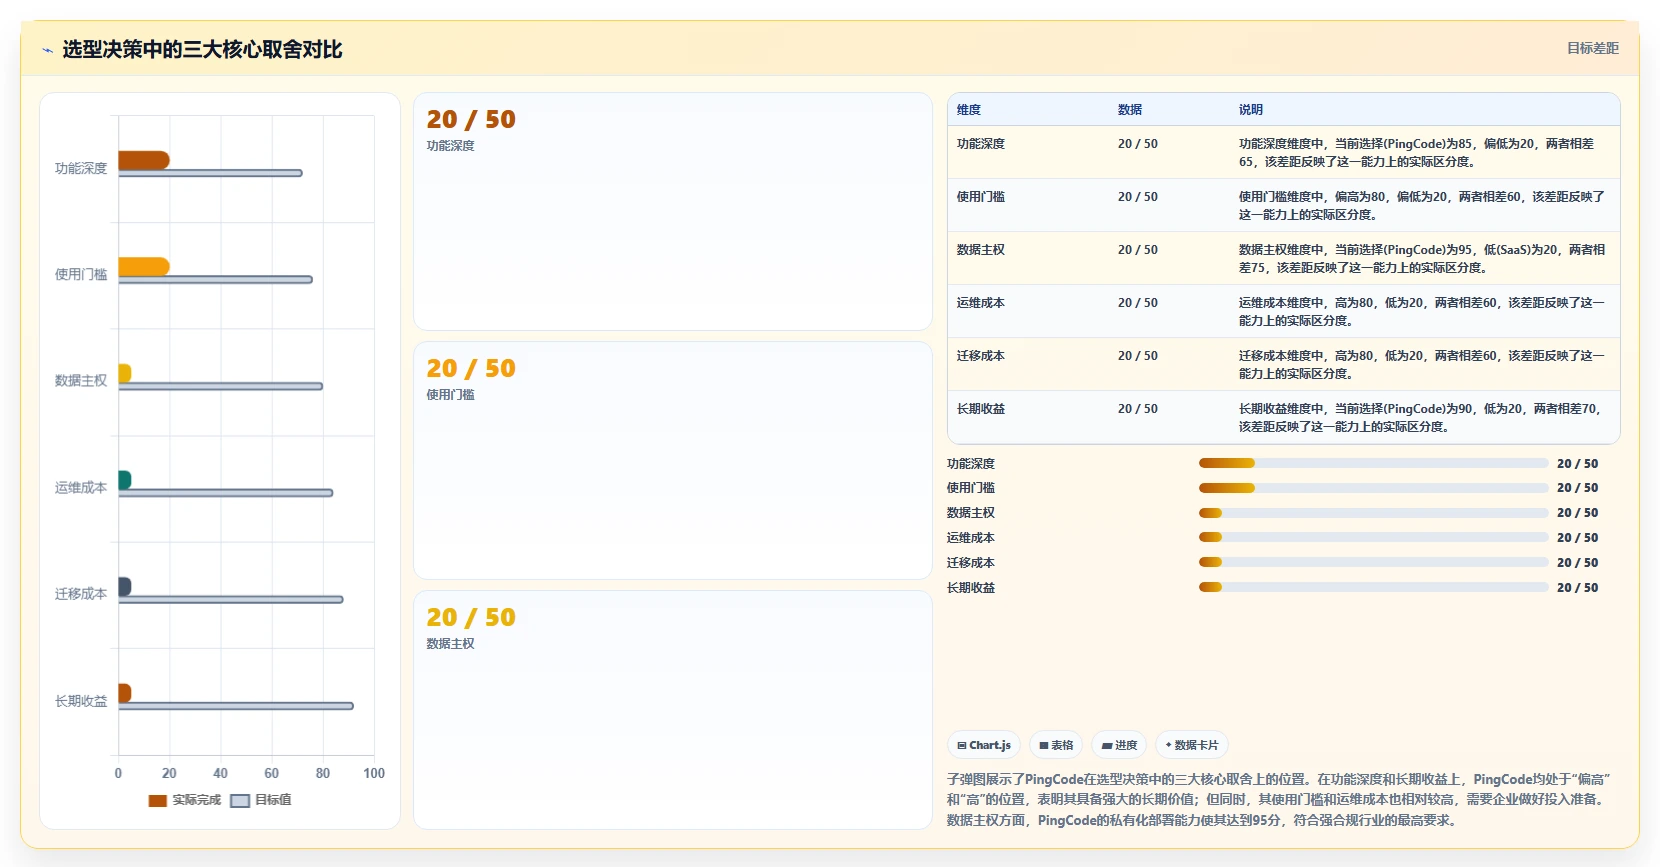Click the 长期收益 progress bar

pyautogui.click(x=1373, y=587)
